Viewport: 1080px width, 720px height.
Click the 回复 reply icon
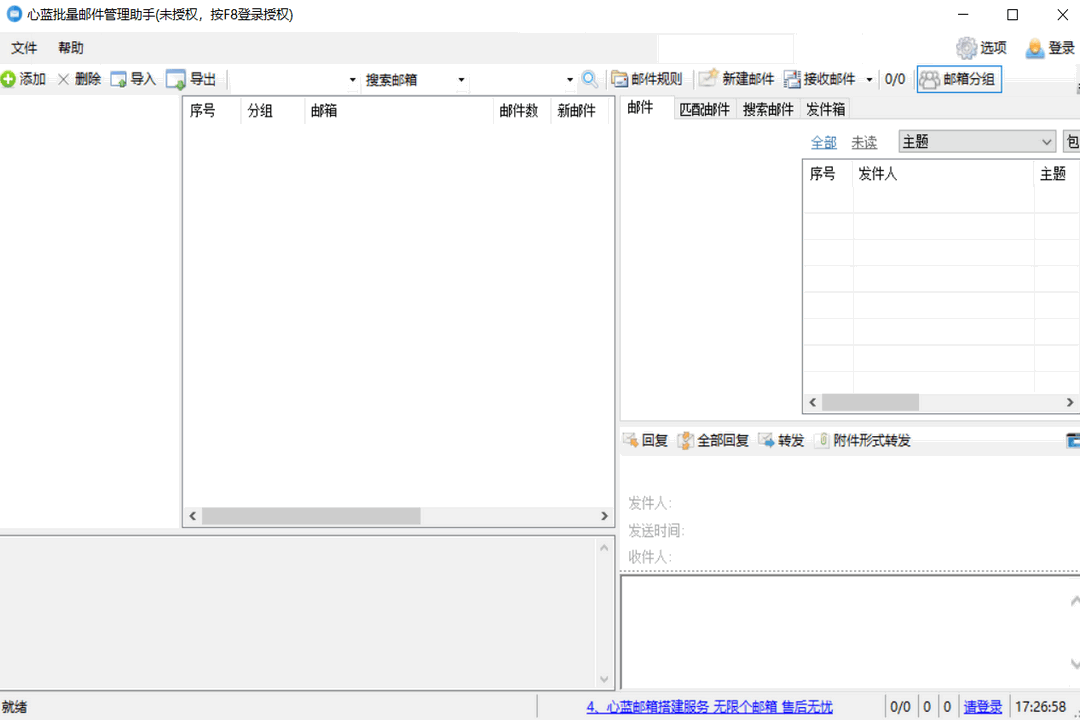click(x=645, y=440)
